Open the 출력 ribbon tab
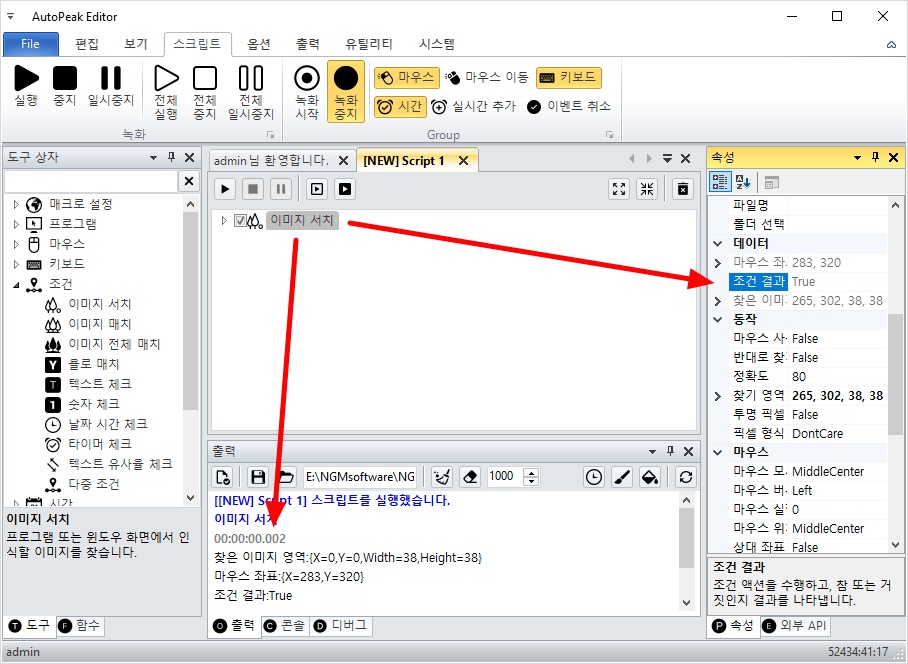This screenshot has height=664, width=908. click(x=307, y=44)
